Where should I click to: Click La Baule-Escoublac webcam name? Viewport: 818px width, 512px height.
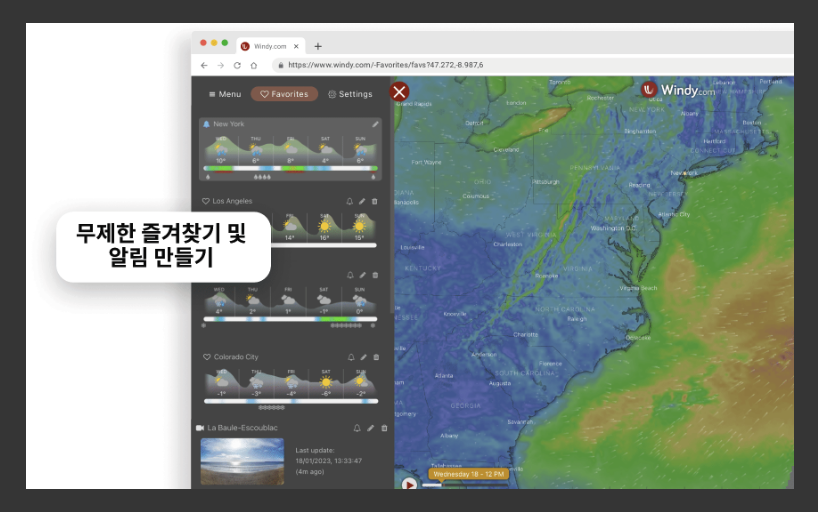[x=243, y=428]
